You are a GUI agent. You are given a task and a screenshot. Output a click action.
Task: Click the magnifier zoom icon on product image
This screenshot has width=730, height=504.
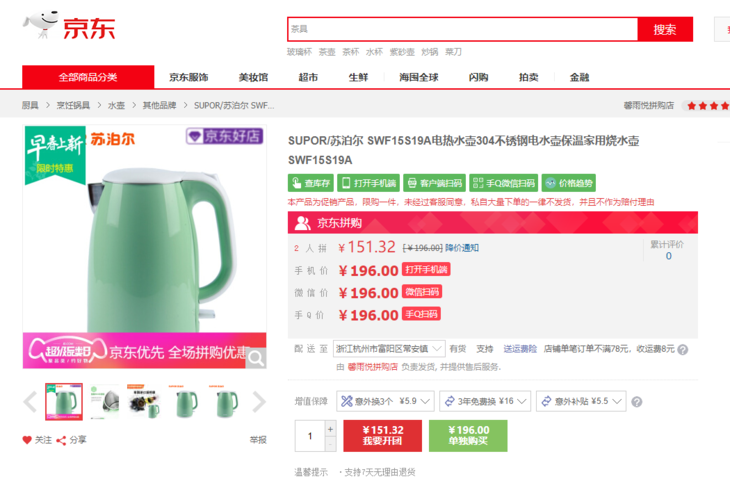[x=257, y=357]
